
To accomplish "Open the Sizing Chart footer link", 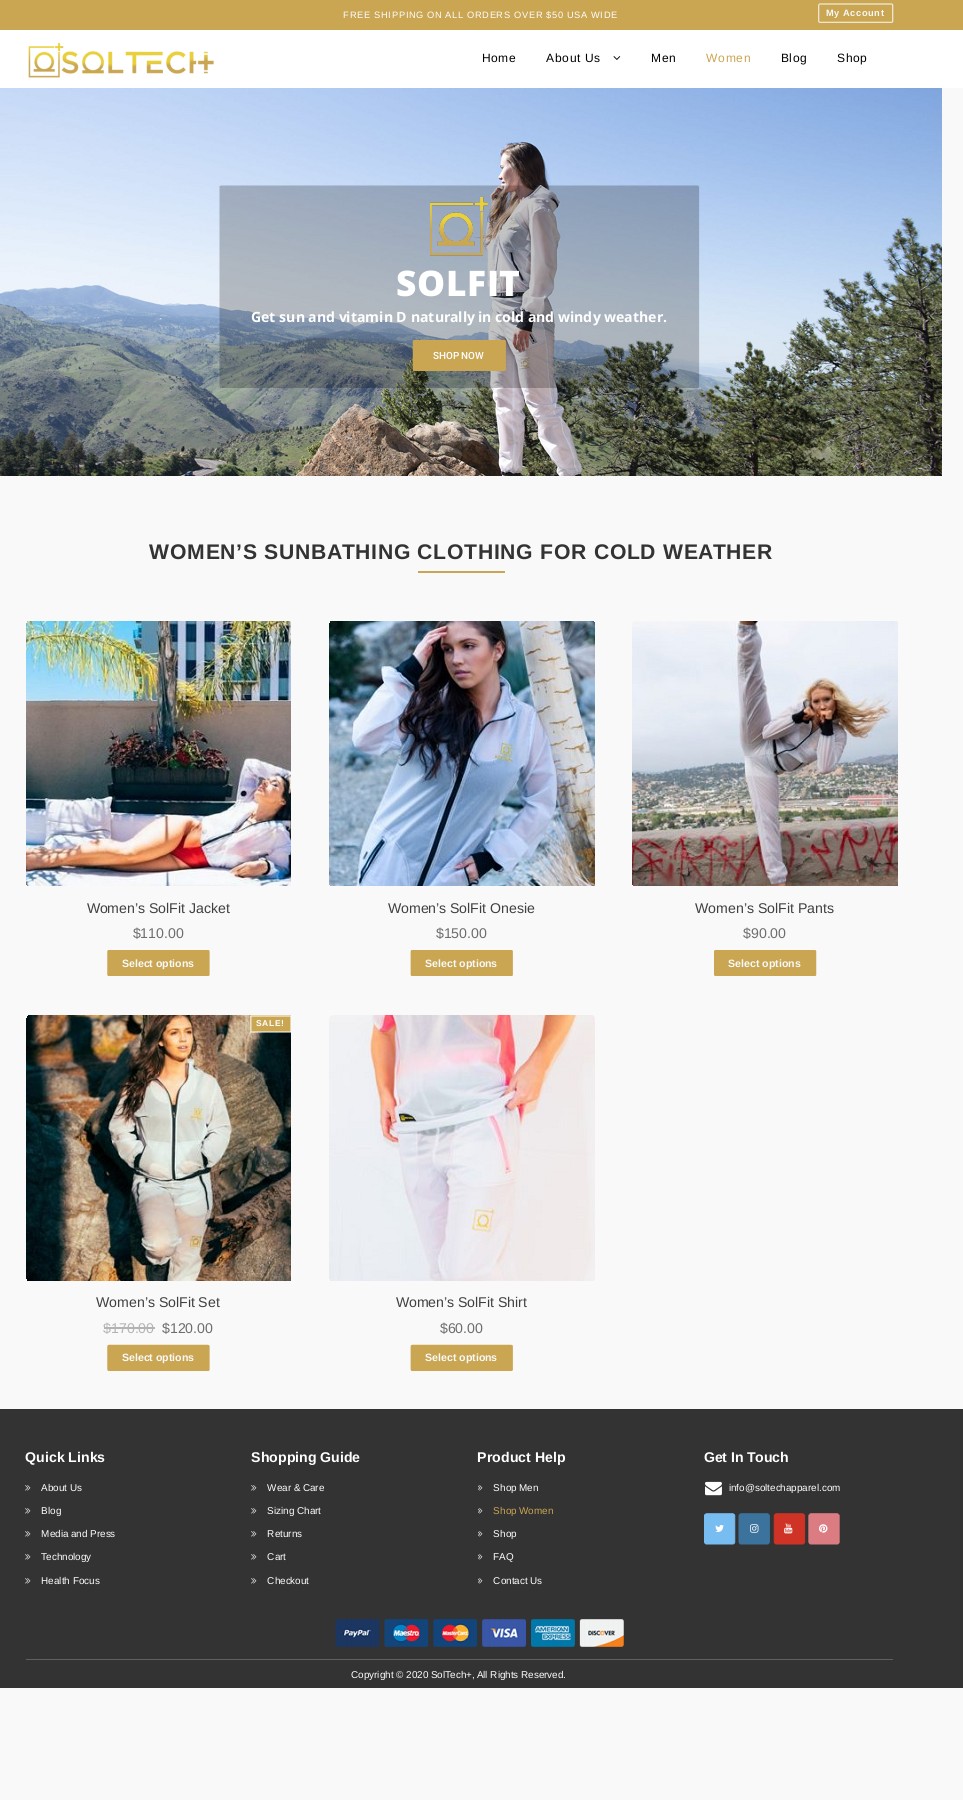I will tap(294, 1511).
